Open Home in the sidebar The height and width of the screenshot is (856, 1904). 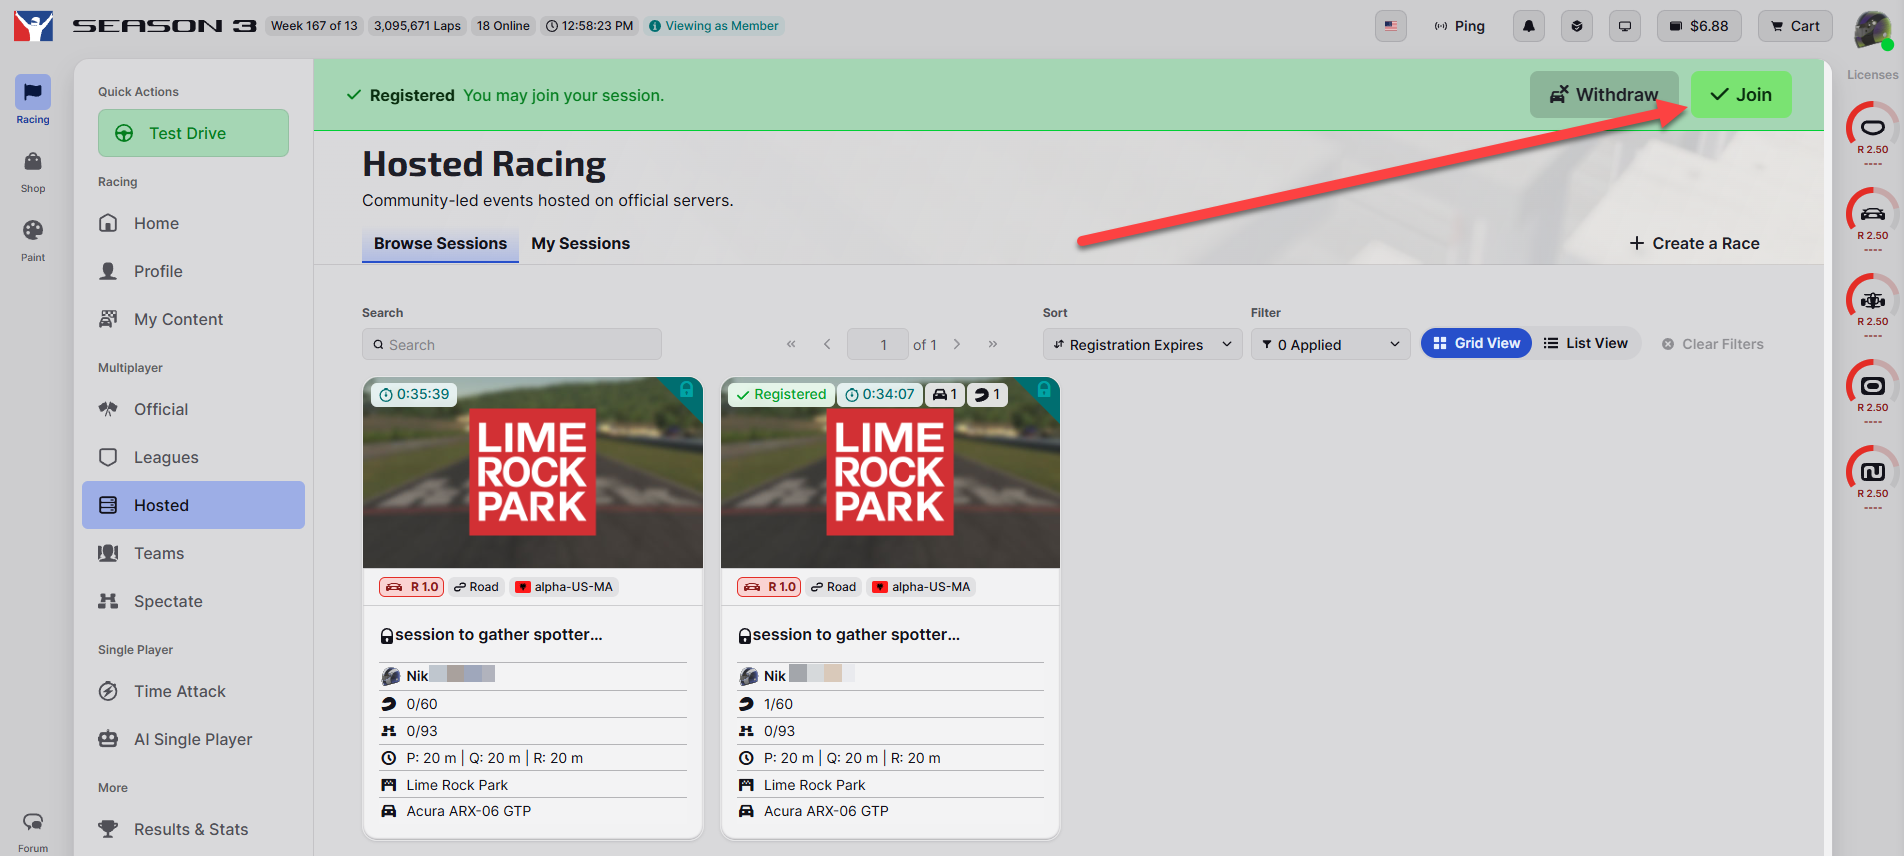coord(193,223)
